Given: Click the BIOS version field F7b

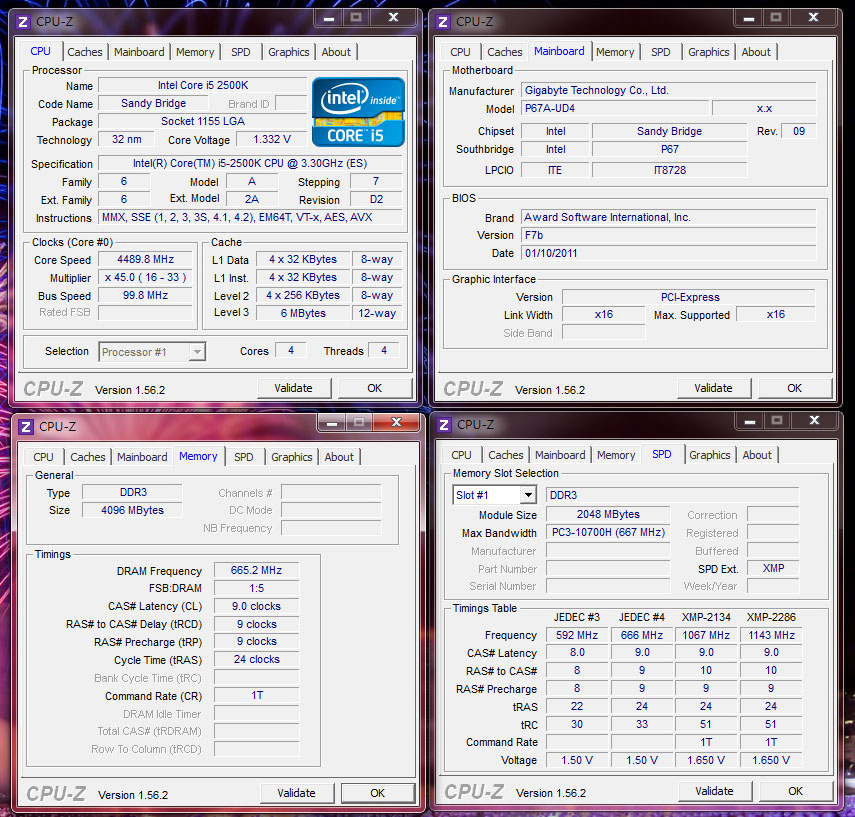Looking at the screenshot, I should click(x=669, y=235).
